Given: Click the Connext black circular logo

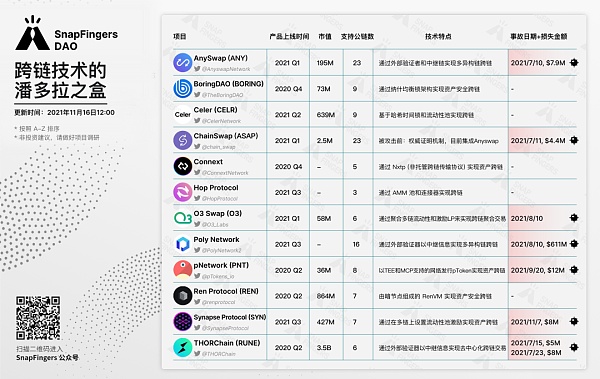Looking at the screenshot, I should pyautogui.click(x=183, y=166).
